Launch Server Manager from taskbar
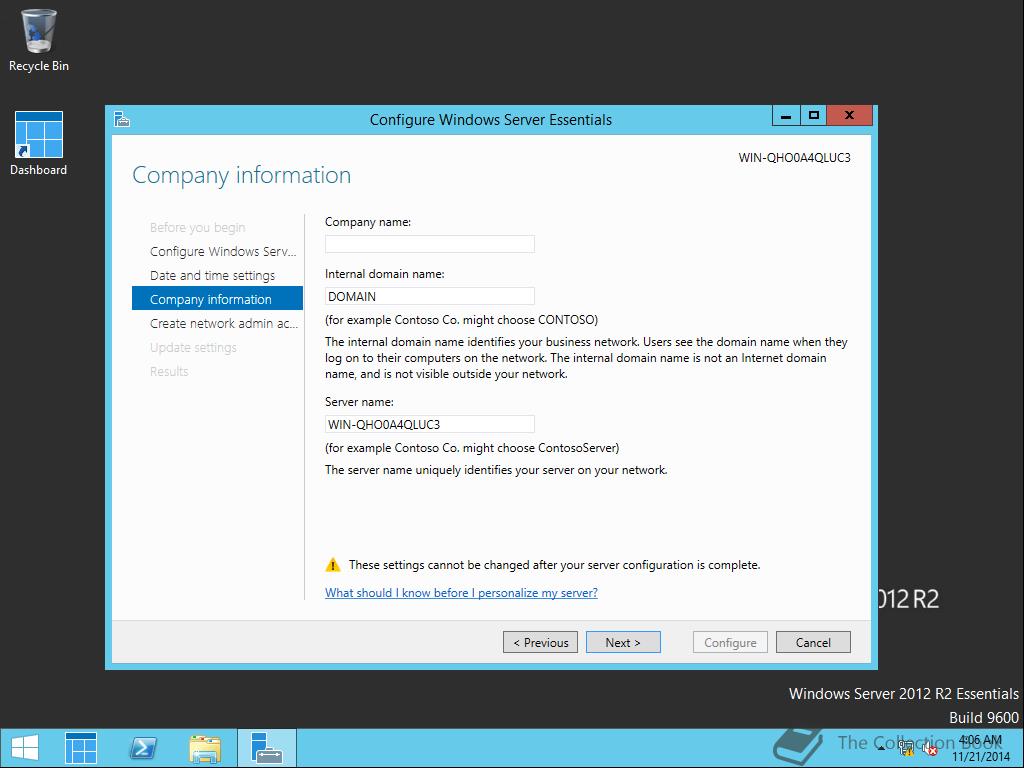The height and width of the screenshot is (768, 1024). (x=81, y=748)
